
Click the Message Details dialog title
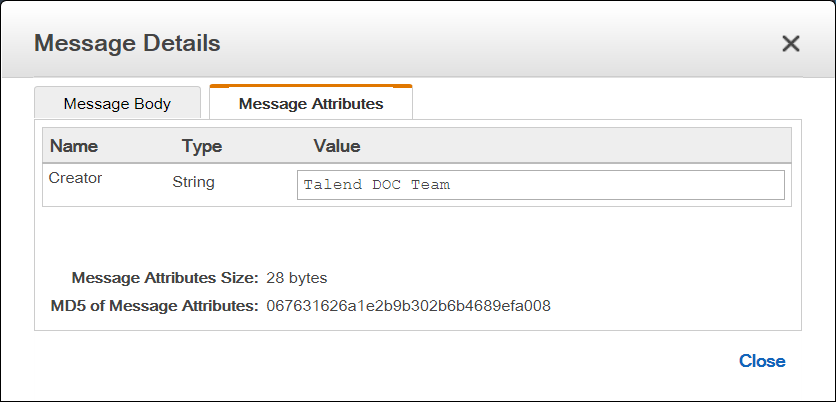[127, 43]
